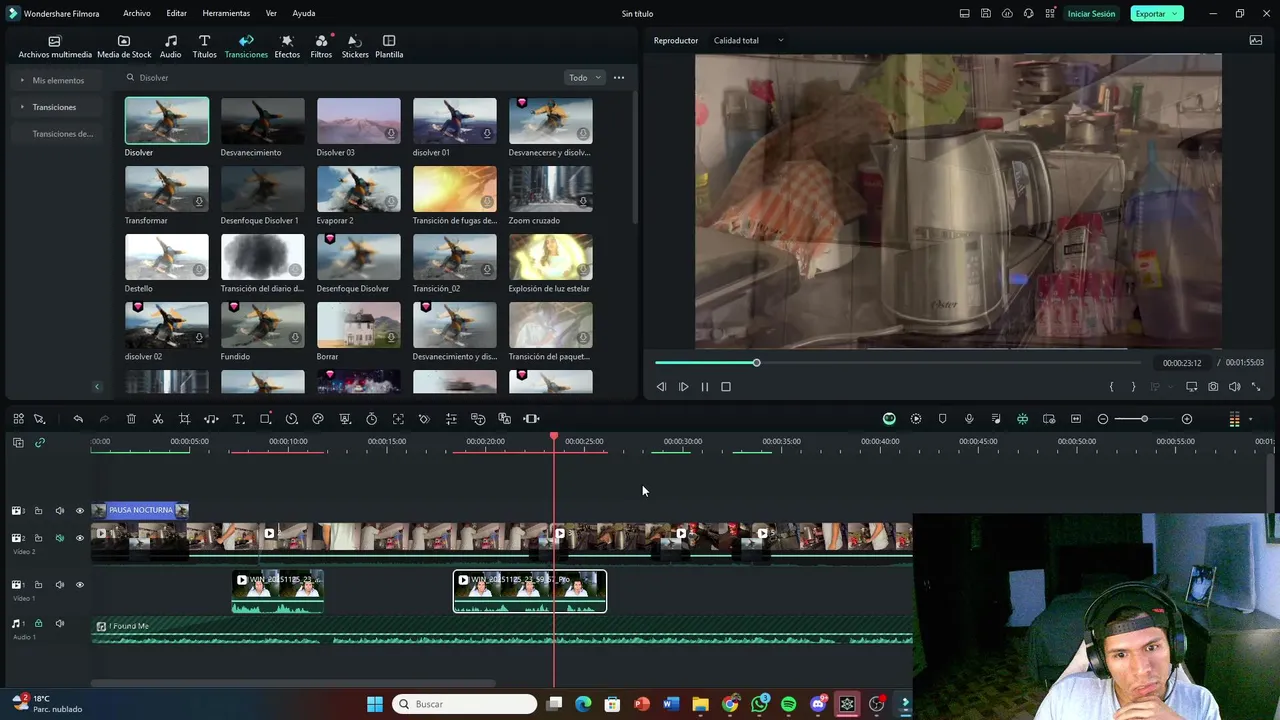The height and width of the screenshot is (720, 1280).
Task: Play the preview video
Action: 683,387
